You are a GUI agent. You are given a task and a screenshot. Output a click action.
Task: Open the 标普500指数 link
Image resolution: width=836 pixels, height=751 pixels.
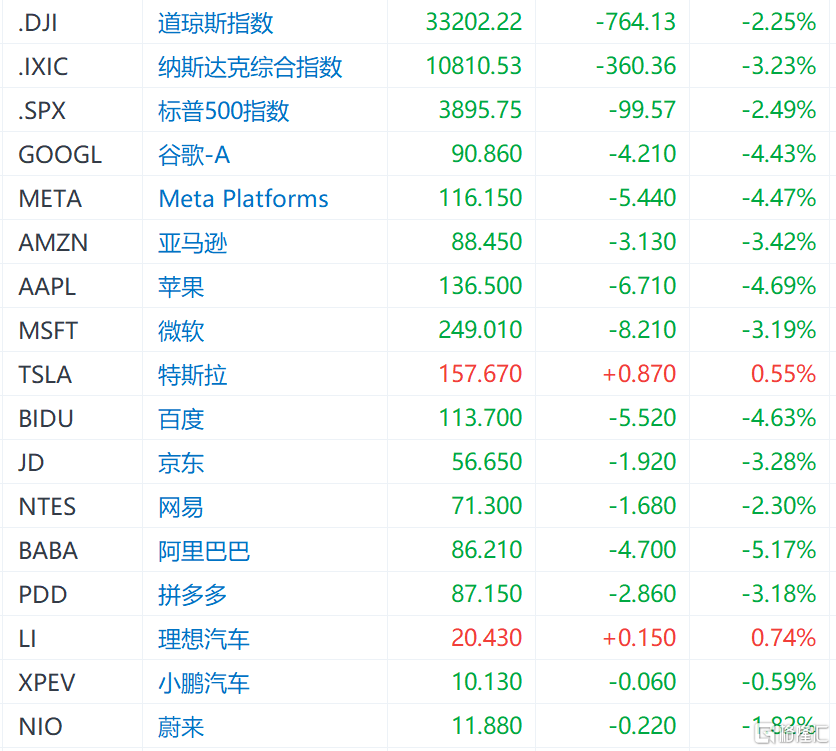[223, 111]
